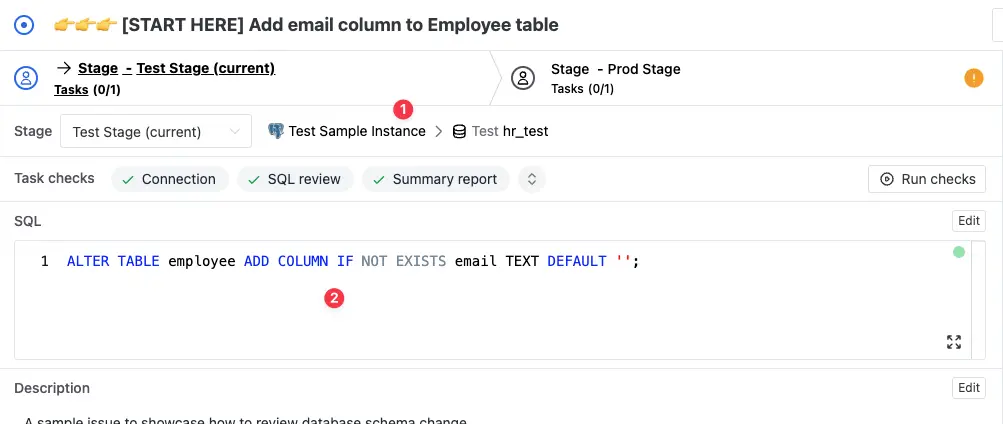
Task: Click Edit button for the Description section
Action: tap(968, 388)
